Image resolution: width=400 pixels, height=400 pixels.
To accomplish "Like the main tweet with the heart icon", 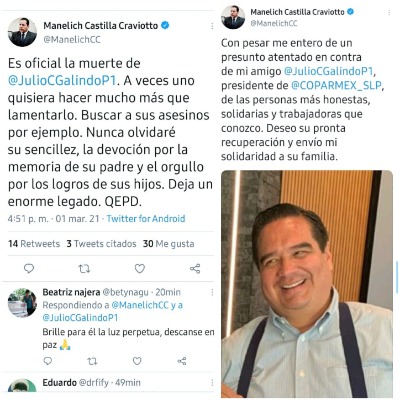I will (x=140, y=268).
